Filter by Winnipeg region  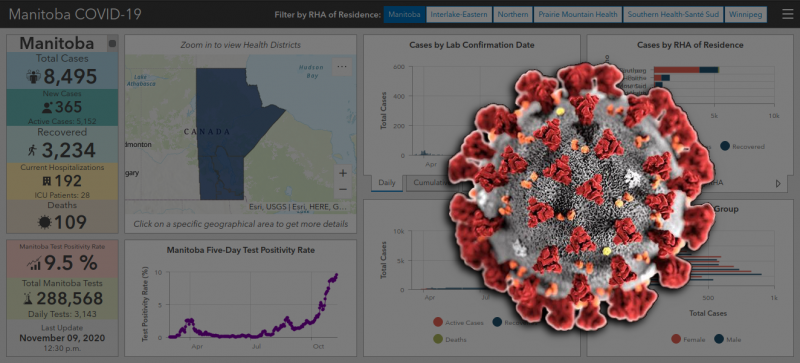point(745,14)
